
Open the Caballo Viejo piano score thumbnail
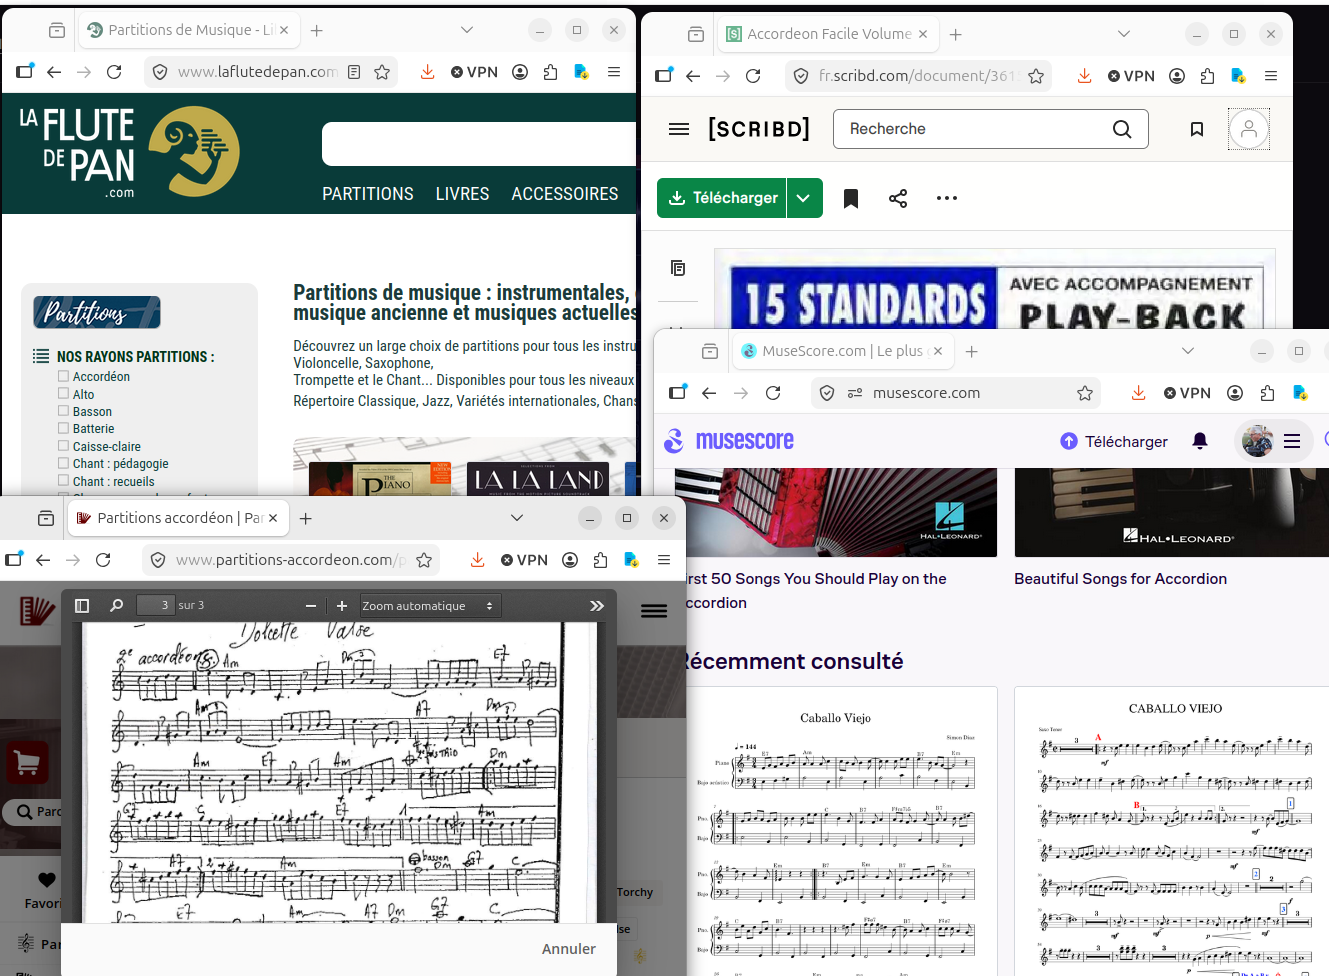(x=842, y=832)
